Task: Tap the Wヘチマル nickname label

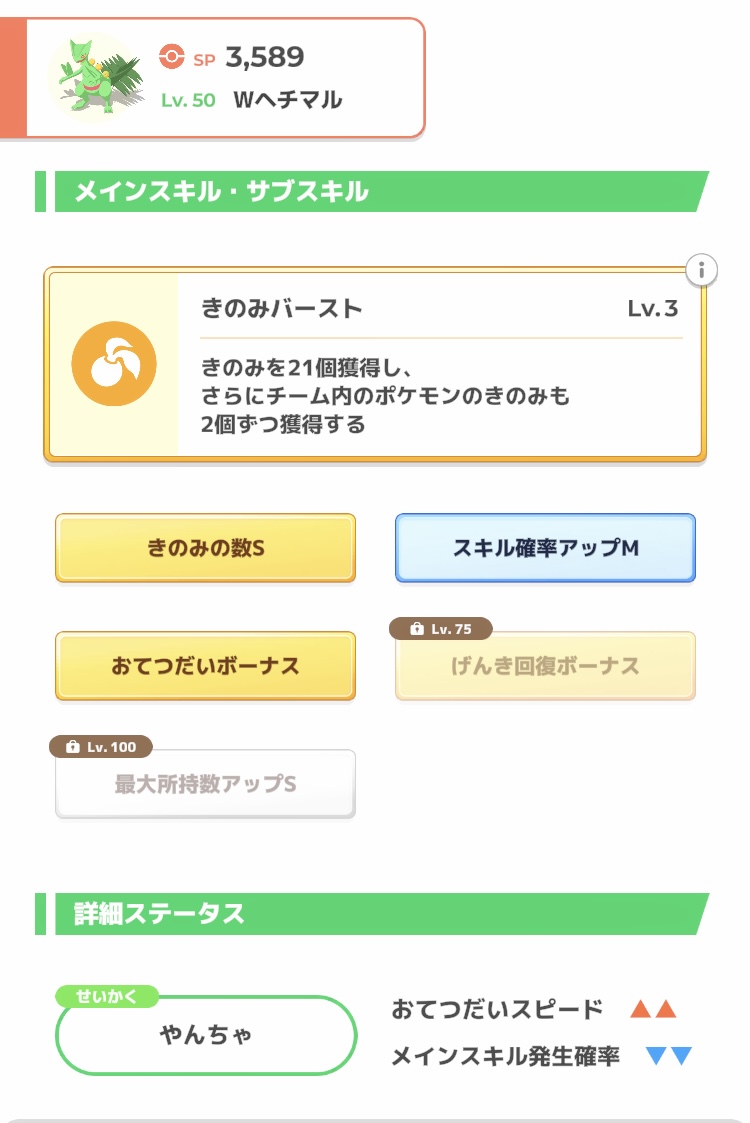Action: tap(287, 100)
